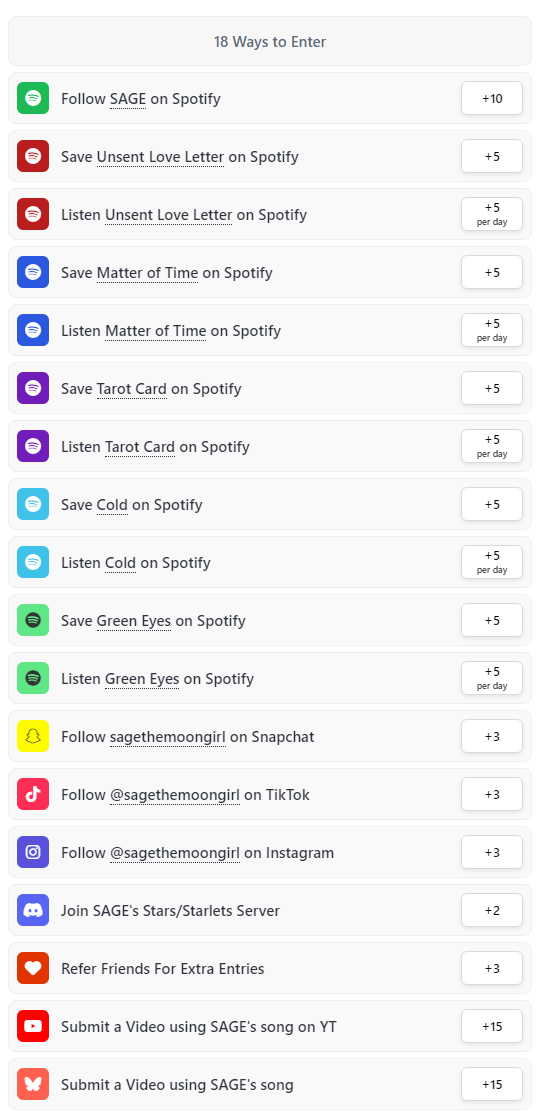Open the Discord icon for the Stars/Starlets Server
The width and height of the screenshot is (540, 1116).
click(x=33, y=910)
